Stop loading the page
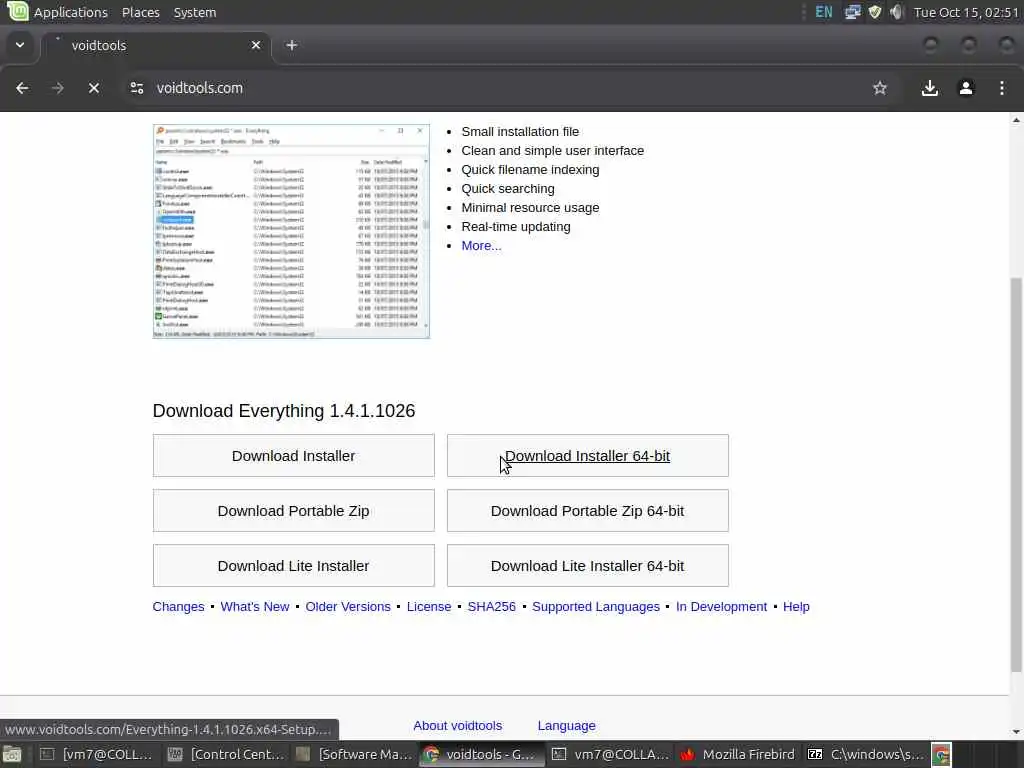 click(94, 88)
